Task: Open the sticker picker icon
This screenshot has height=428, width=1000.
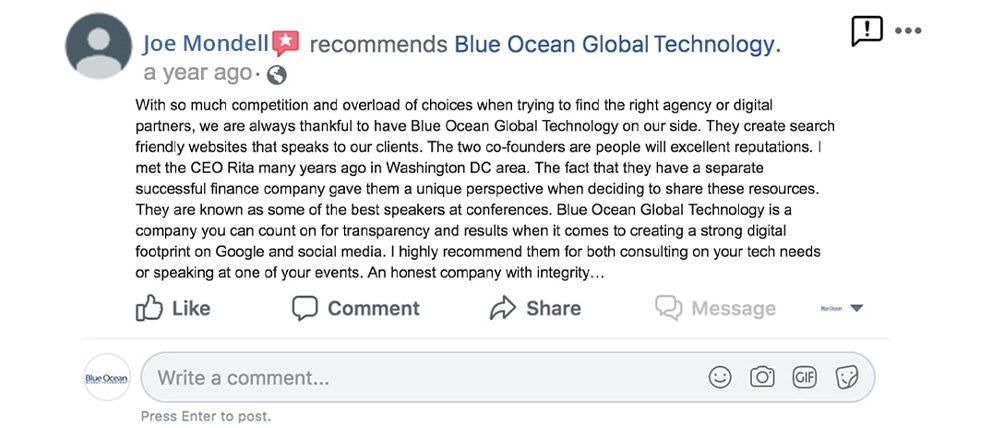Action: click(x=847, y=377)
